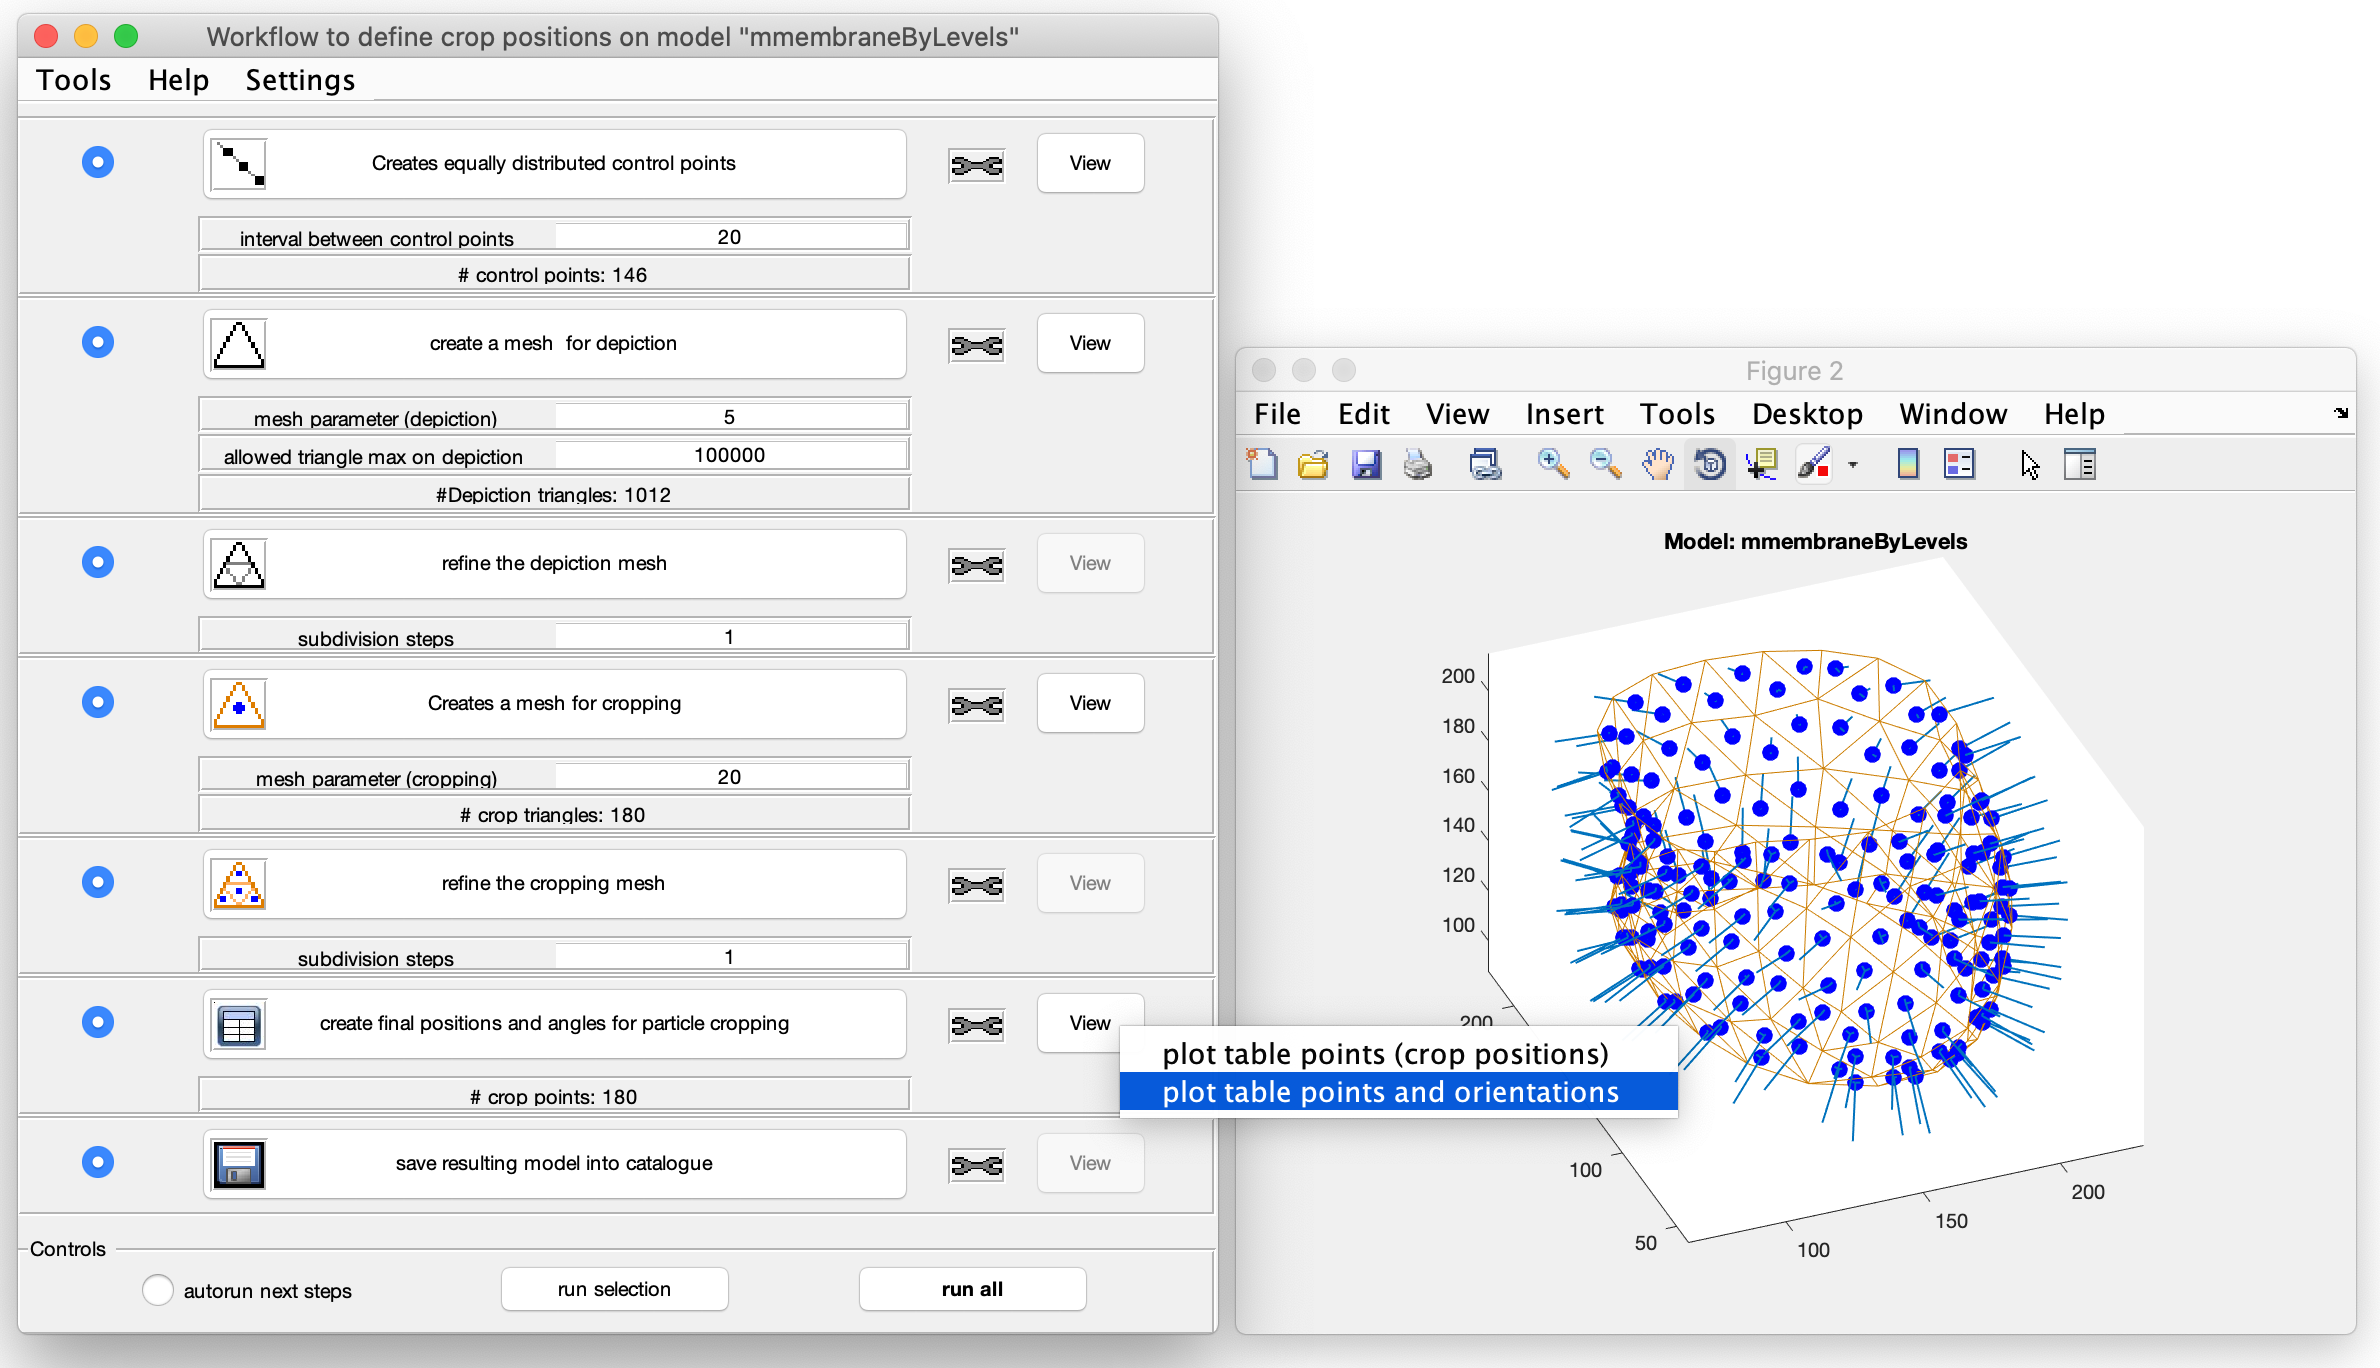Click allowed triangle max field showing 100000
Screen dimensions: 2380x1368
pyautogui.click(x=731, y=455)
